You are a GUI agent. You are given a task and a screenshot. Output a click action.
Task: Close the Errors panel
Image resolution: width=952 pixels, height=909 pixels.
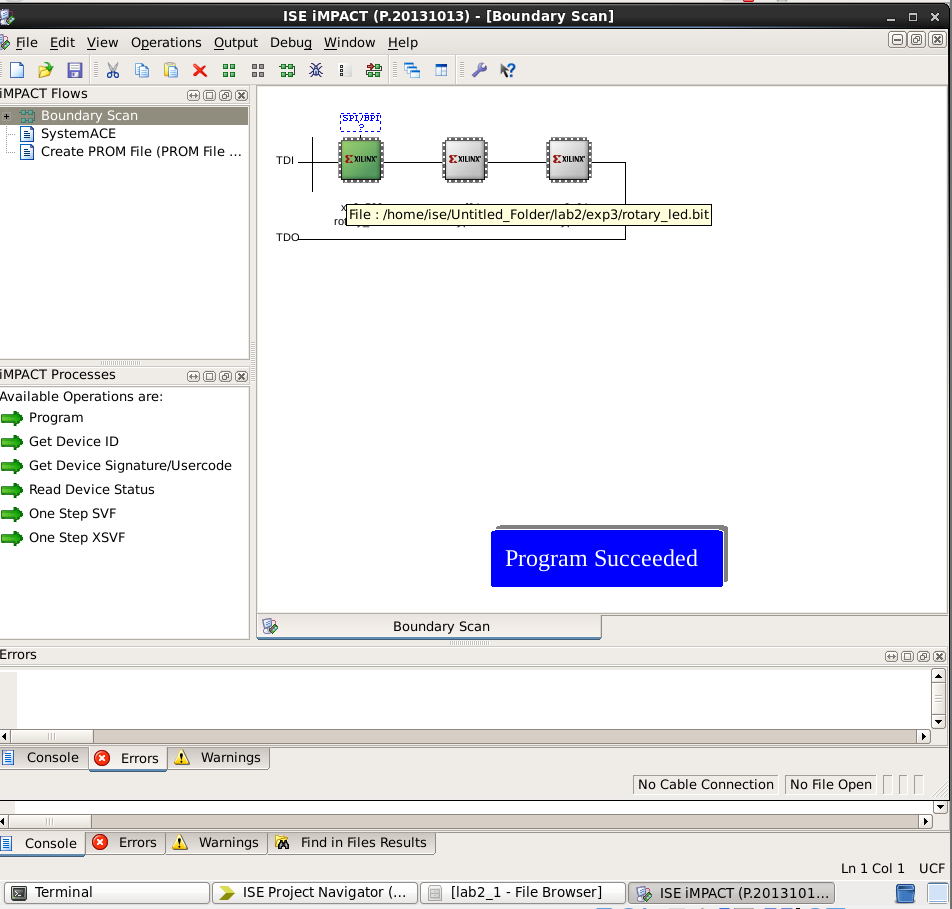point(939,656)
